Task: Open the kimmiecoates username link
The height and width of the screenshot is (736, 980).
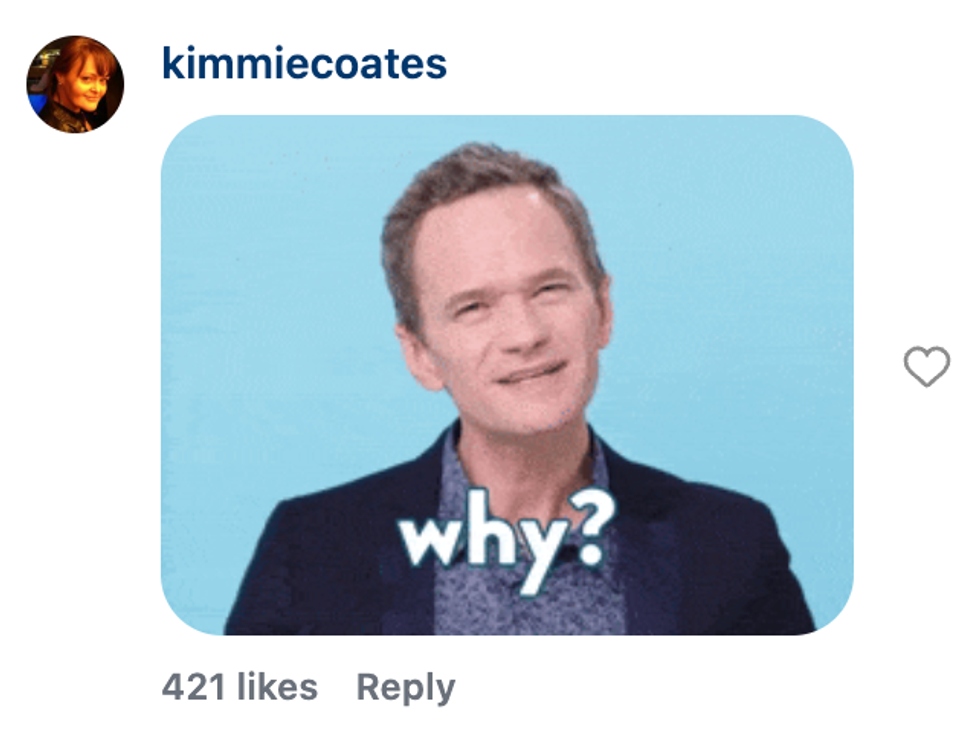Action: [304, 64]
